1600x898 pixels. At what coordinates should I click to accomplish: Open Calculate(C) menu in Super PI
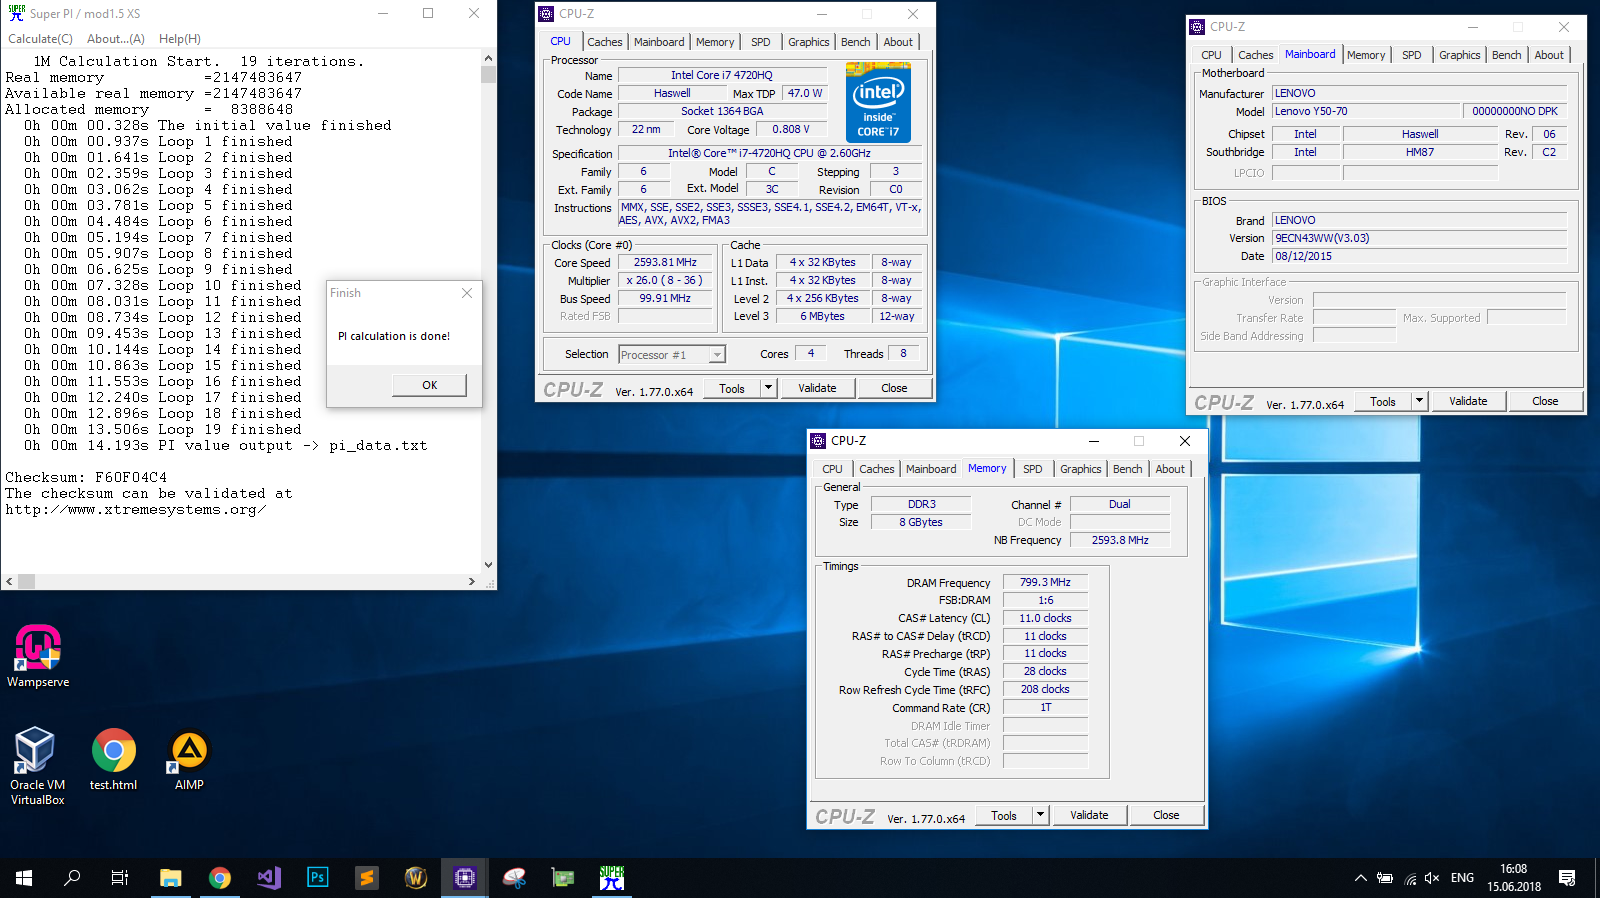click(40, 39)
